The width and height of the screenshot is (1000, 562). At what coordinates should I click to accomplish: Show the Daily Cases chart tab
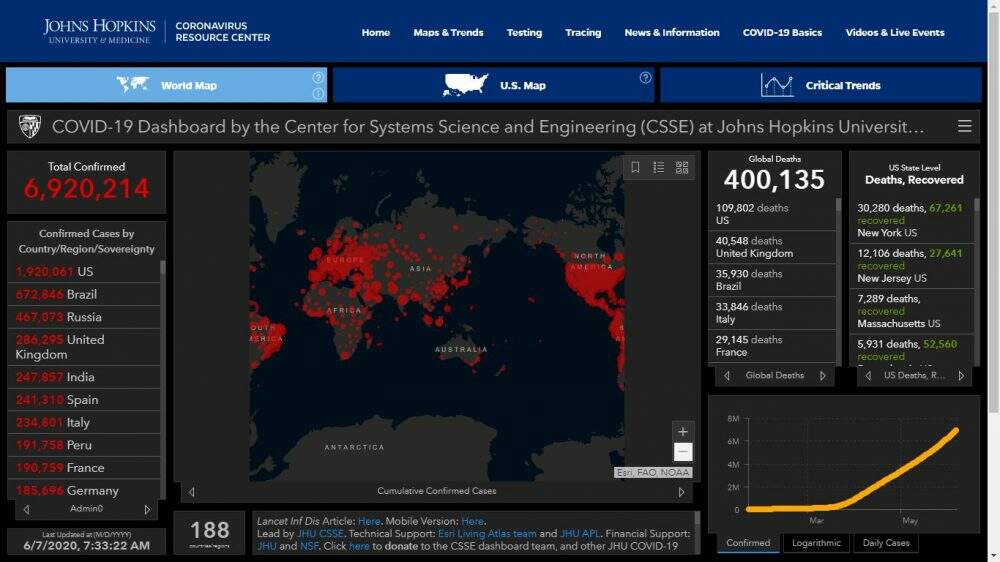tap(885, 543)
